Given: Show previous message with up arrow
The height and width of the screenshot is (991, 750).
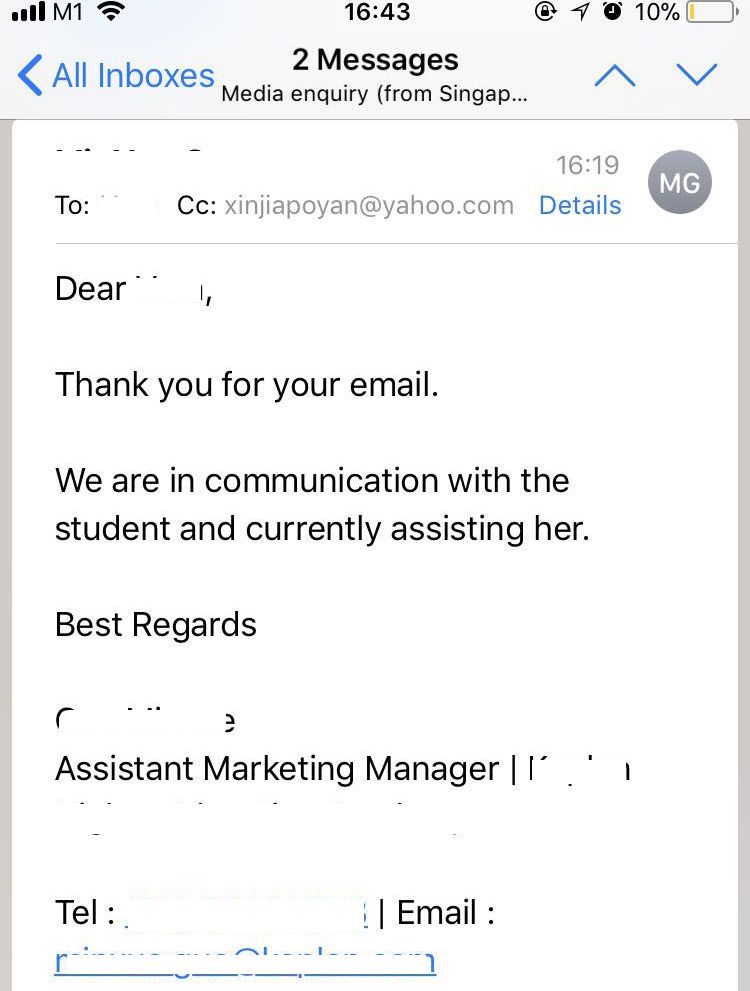Looking at the screenshot, I should point(615,75).
